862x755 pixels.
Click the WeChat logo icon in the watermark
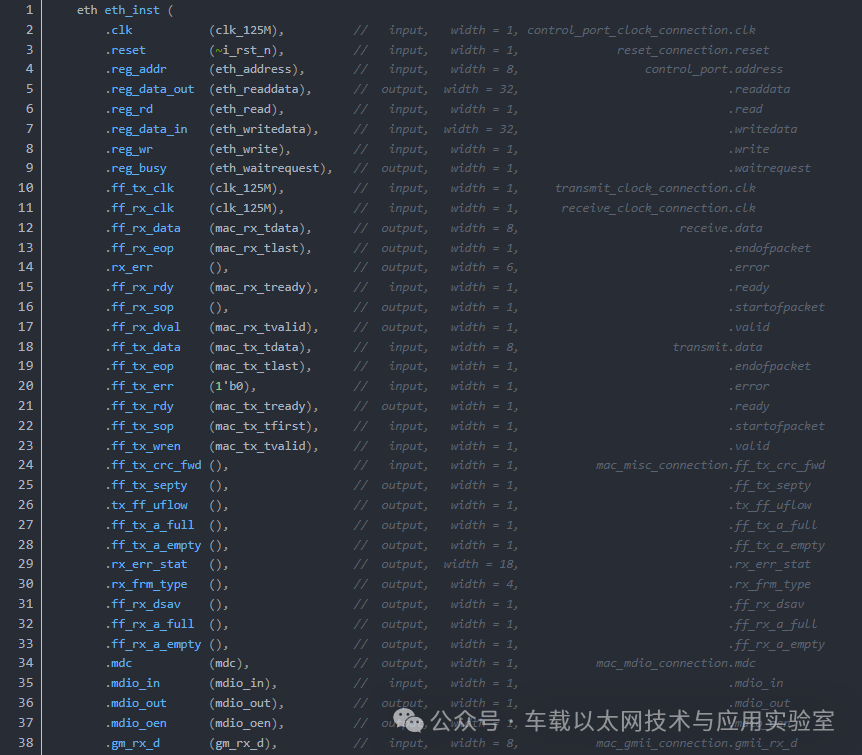tap(408, 720)
